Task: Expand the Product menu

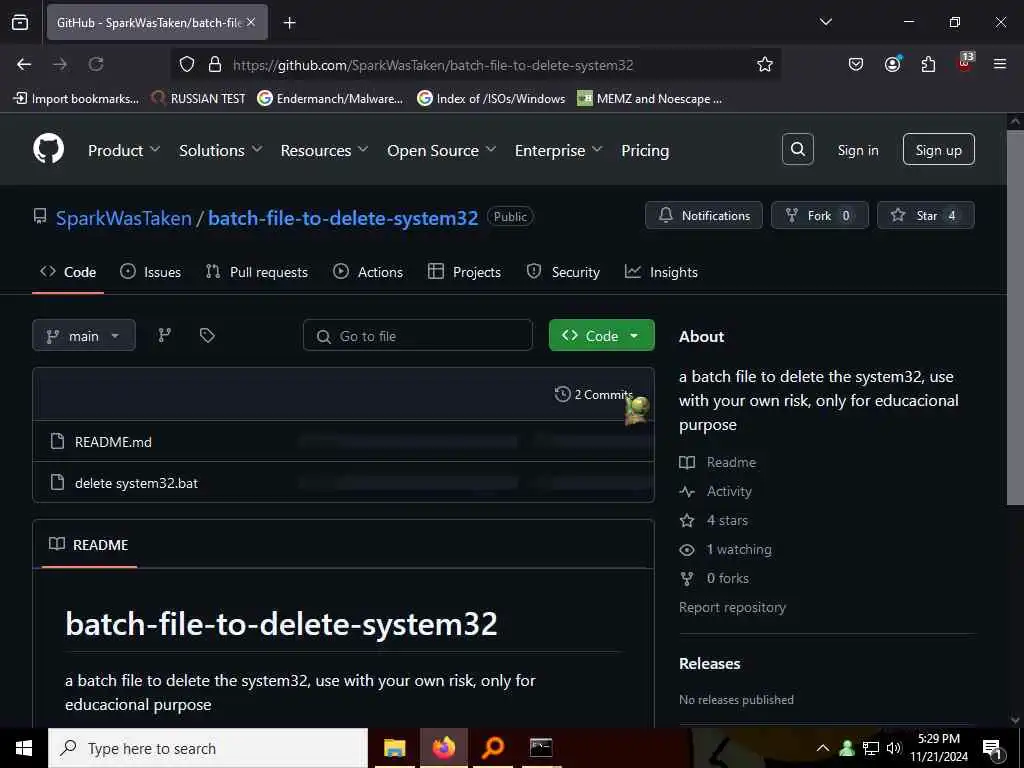Action: pos(124,150)
